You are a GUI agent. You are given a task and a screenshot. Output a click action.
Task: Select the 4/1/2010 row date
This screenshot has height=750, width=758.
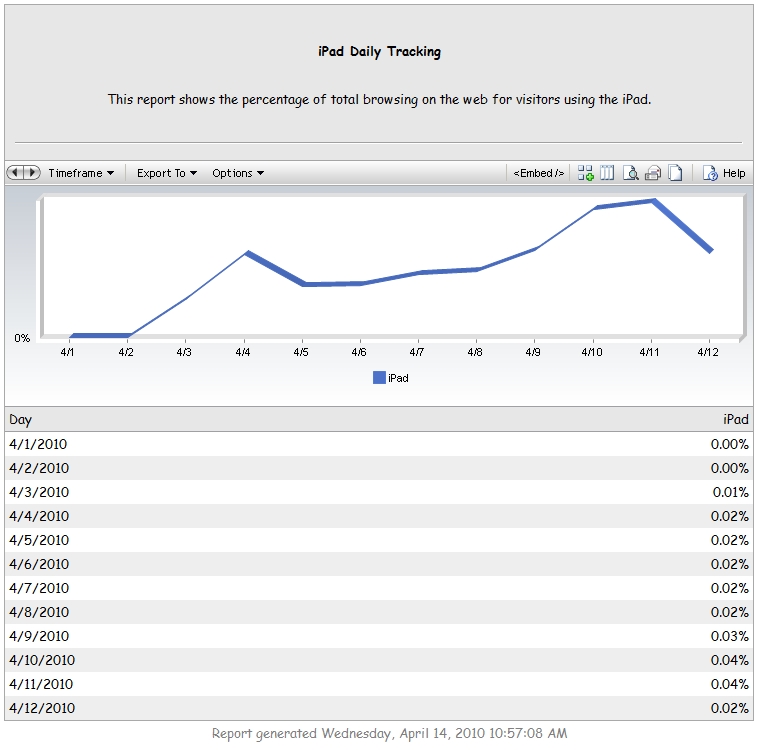(x=38, y=444)
